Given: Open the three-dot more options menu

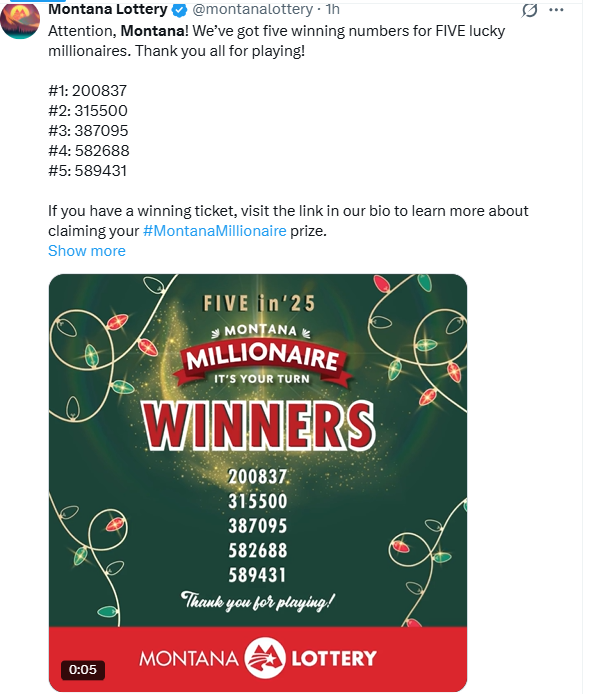Looking at the screenshot, I should pos(556,10).
